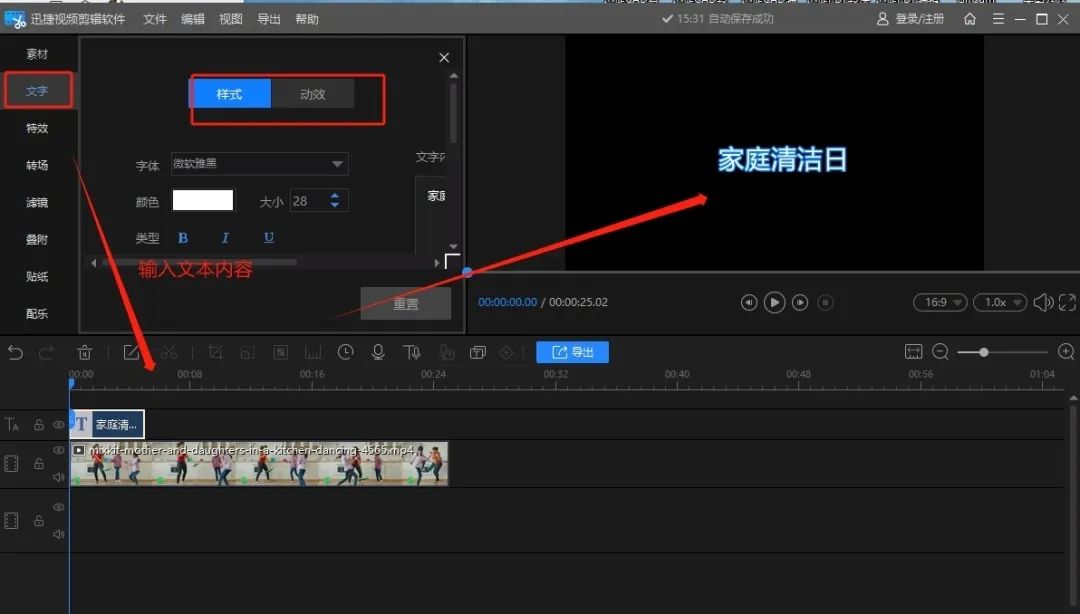Delete selected clip with trash icon
Viewport: 1080px width, 614px height.
coord(85,352)
